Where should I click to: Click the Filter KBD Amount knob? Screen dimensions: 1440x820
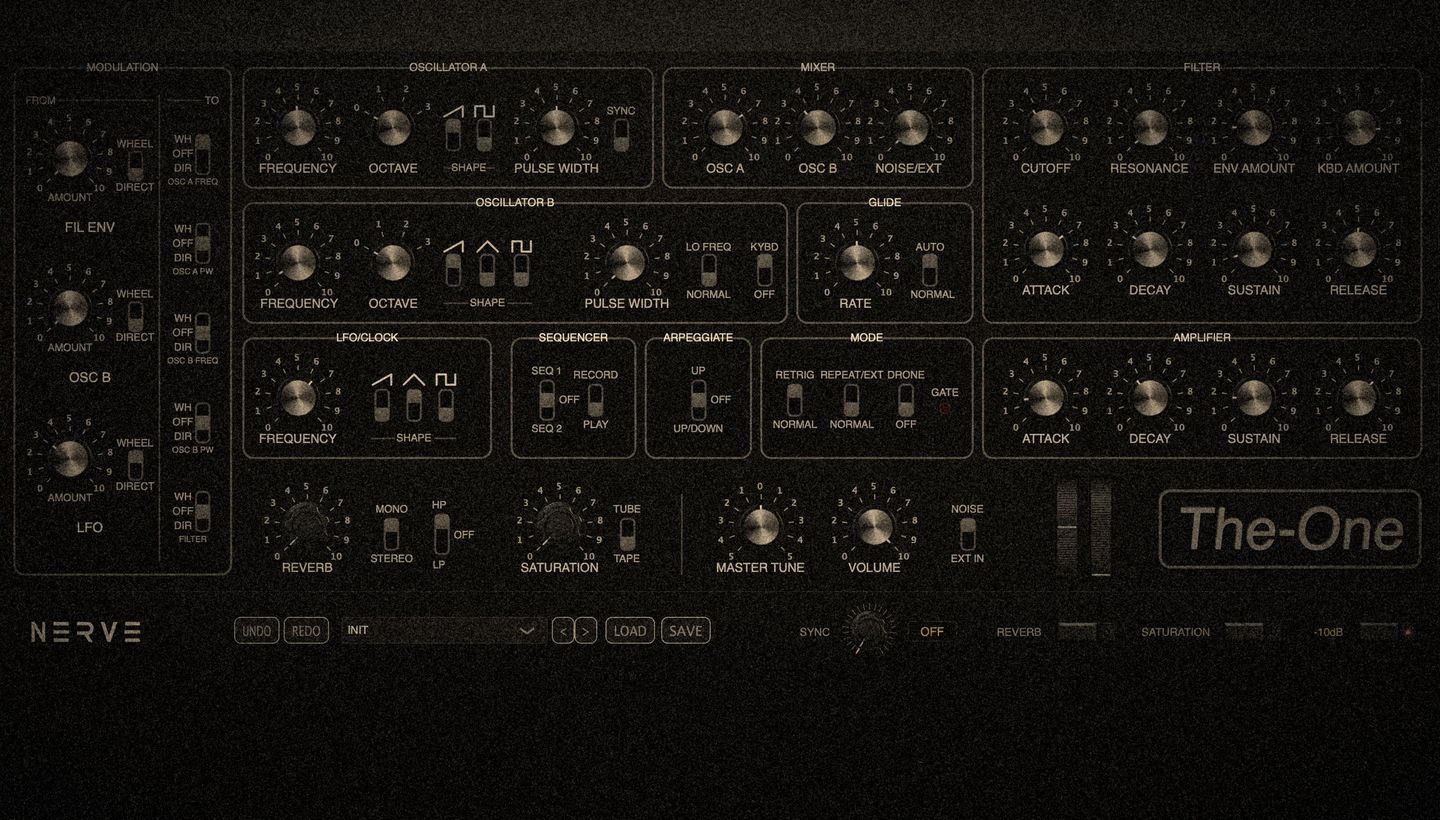1358,127
